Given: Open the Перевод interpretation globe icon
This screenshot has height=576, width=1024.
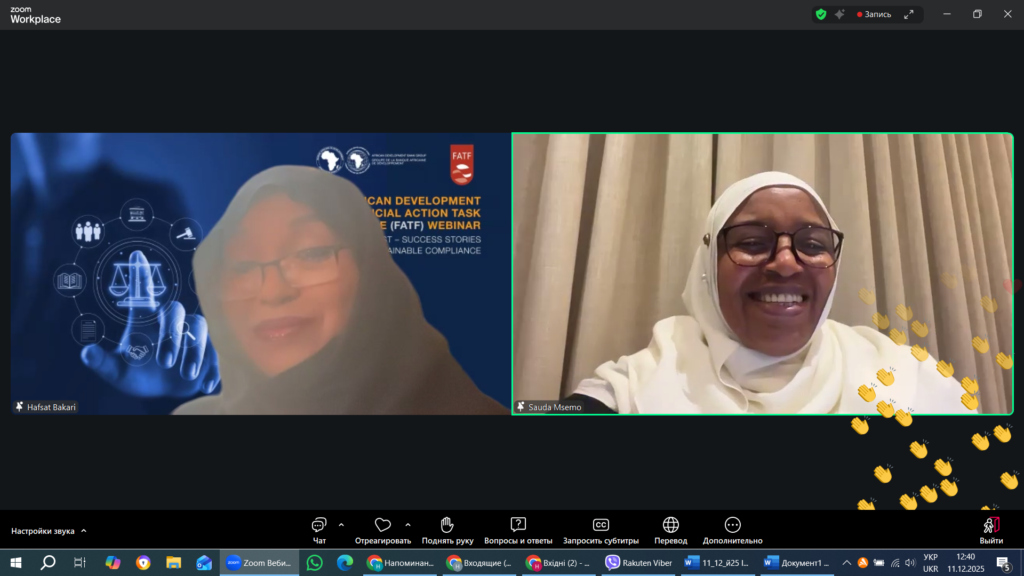Looking at the screenshot, I should click(670, 526).
